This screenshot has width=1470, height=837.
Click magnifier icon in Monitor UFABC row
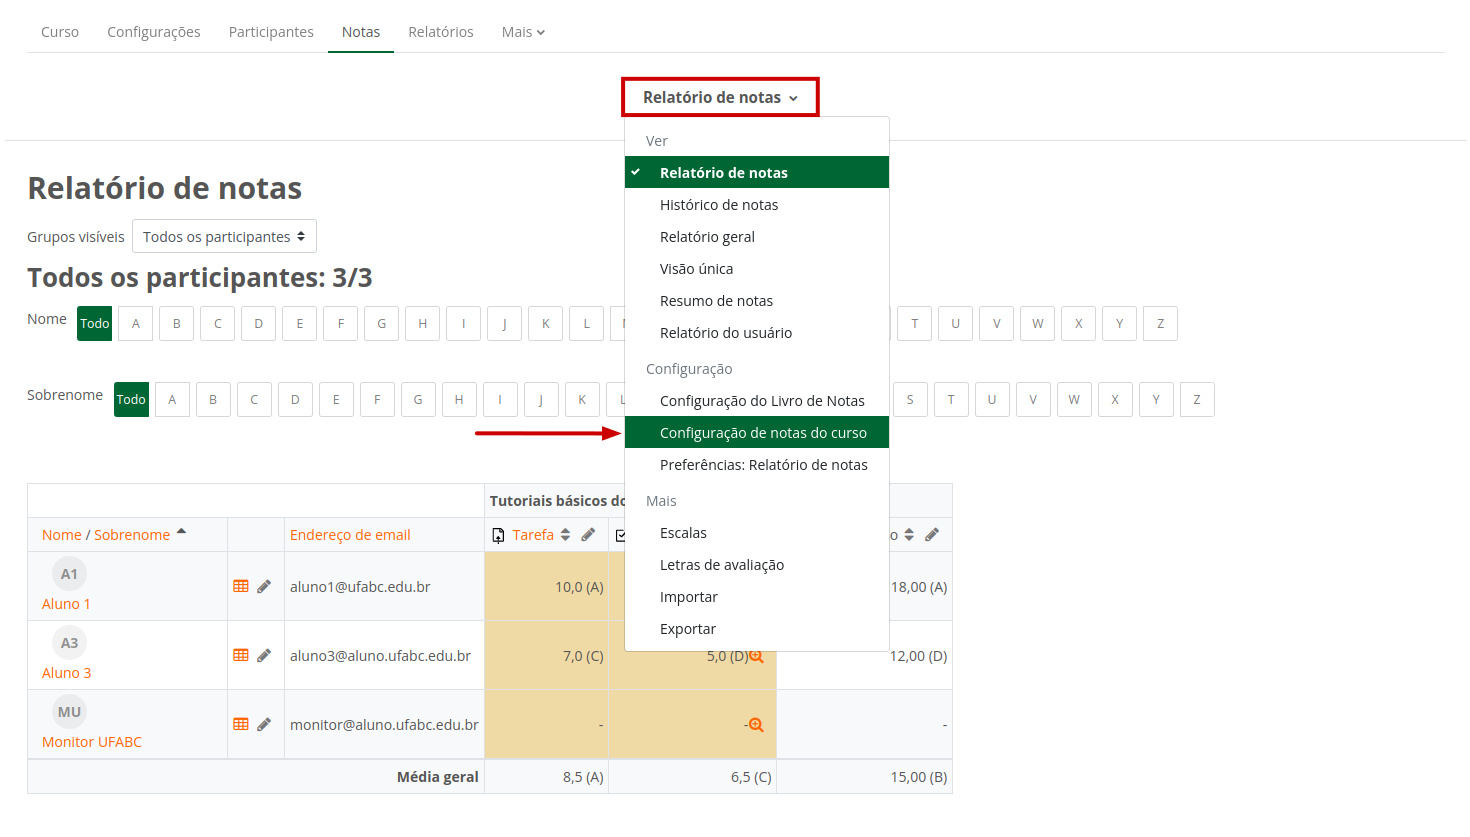[x=756, y=725]
